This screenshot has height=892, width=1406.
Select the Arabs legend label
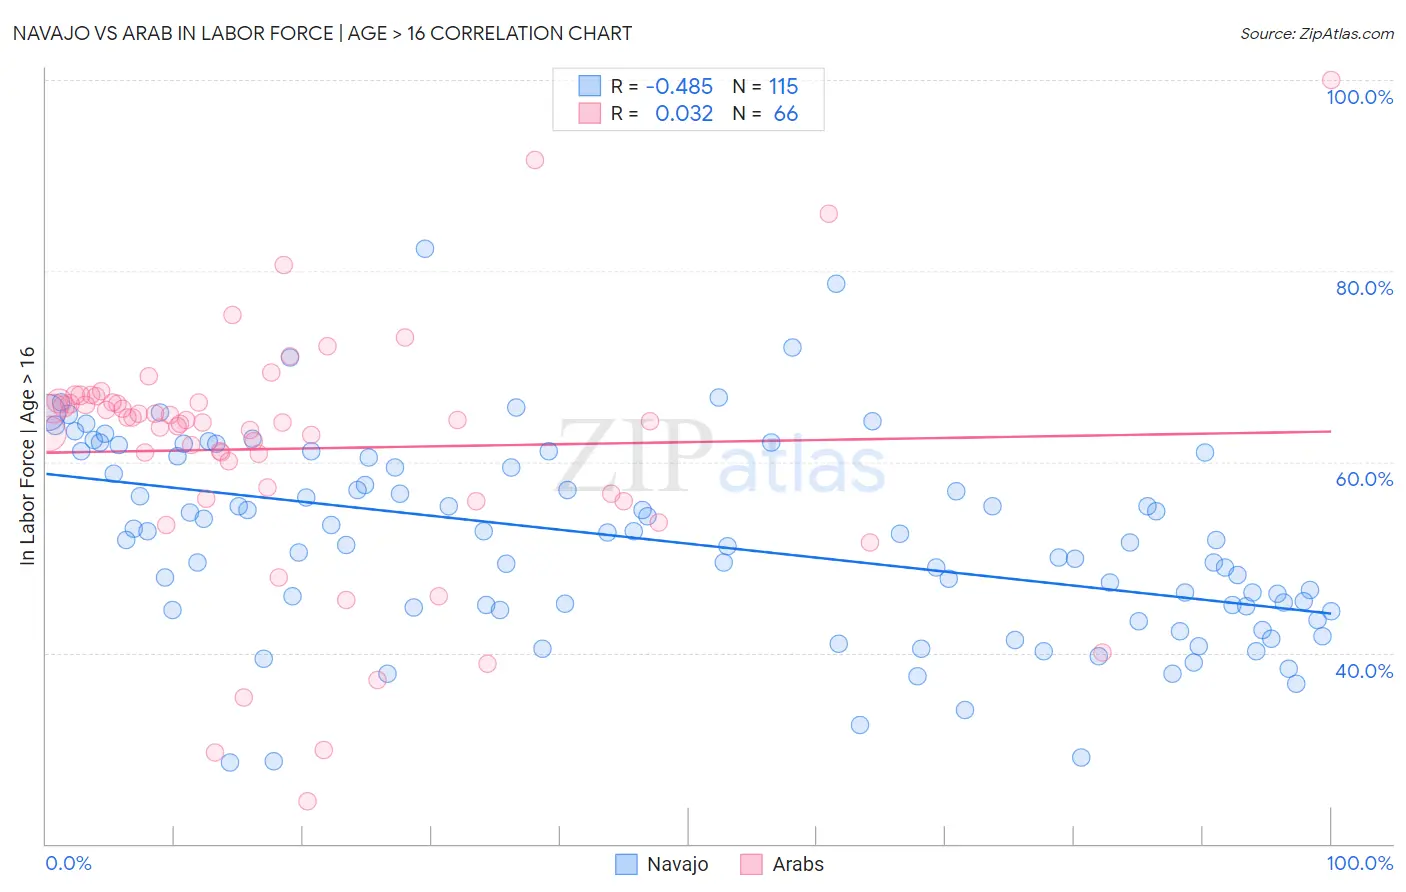click(798, 864)
